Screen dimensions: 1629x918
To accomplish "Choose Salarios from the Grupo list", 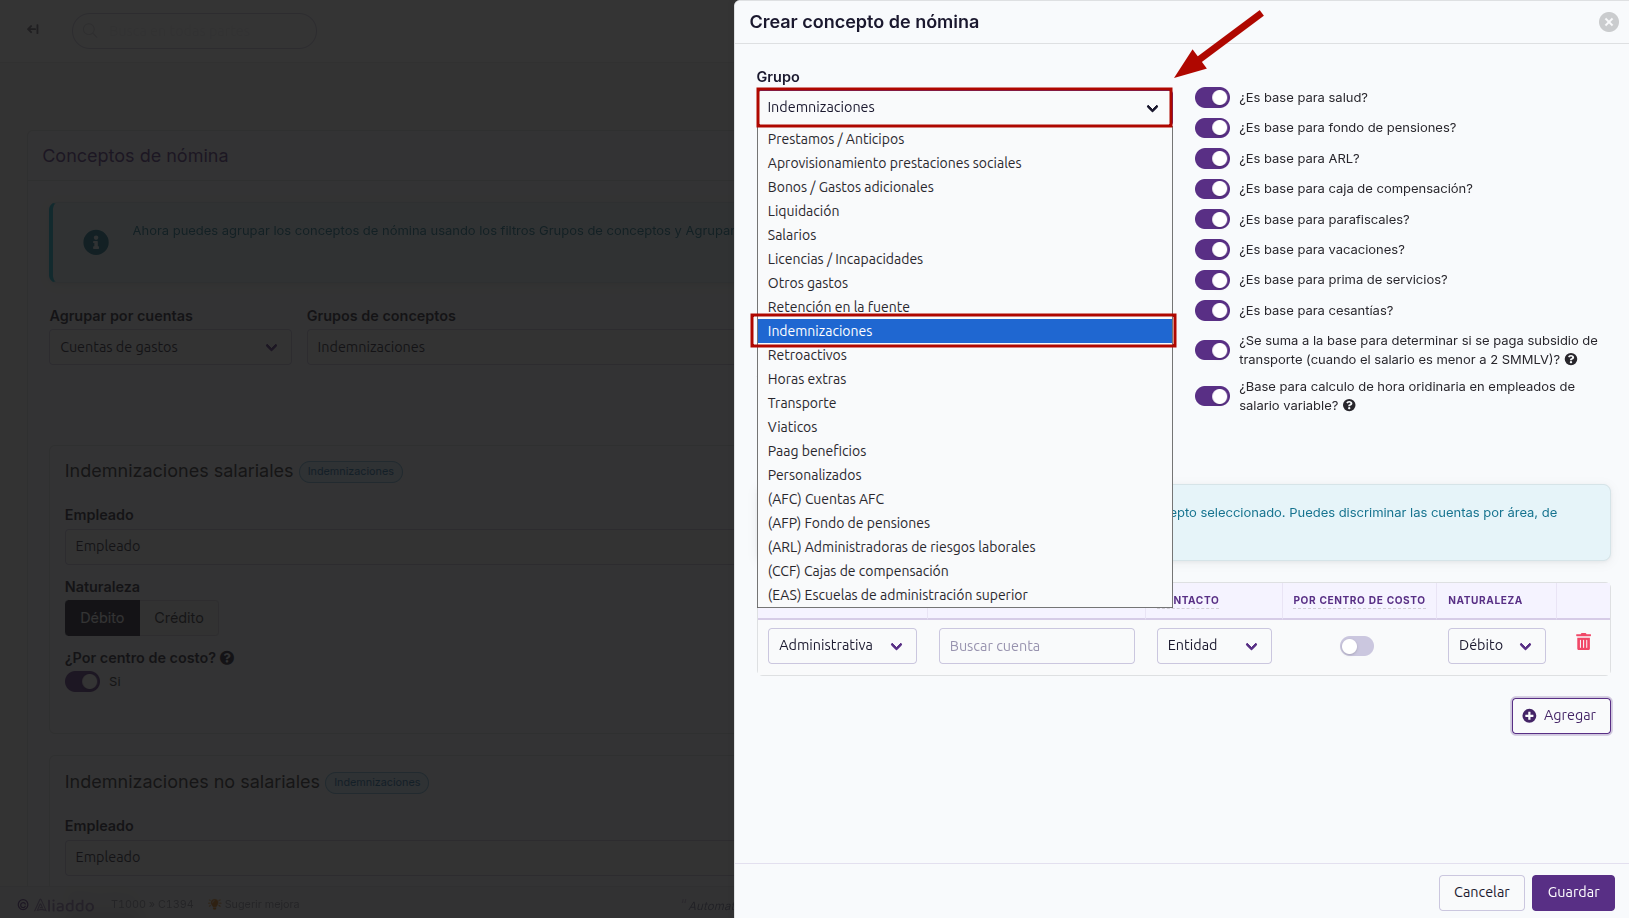I will (964, 235).
